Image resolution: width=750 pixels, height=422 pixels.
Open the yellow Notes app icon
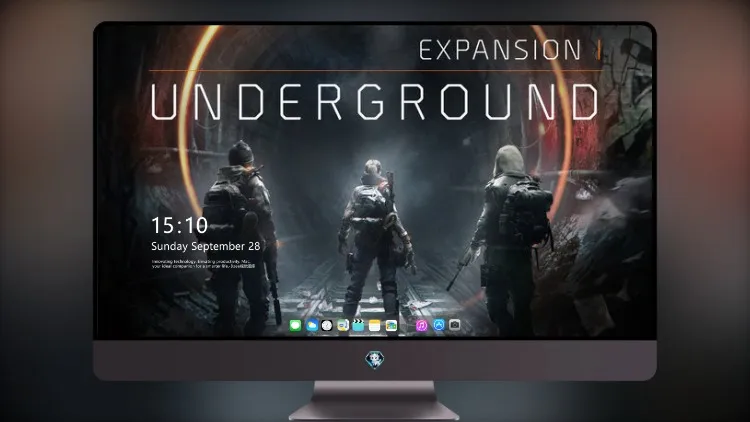(375, 326)
